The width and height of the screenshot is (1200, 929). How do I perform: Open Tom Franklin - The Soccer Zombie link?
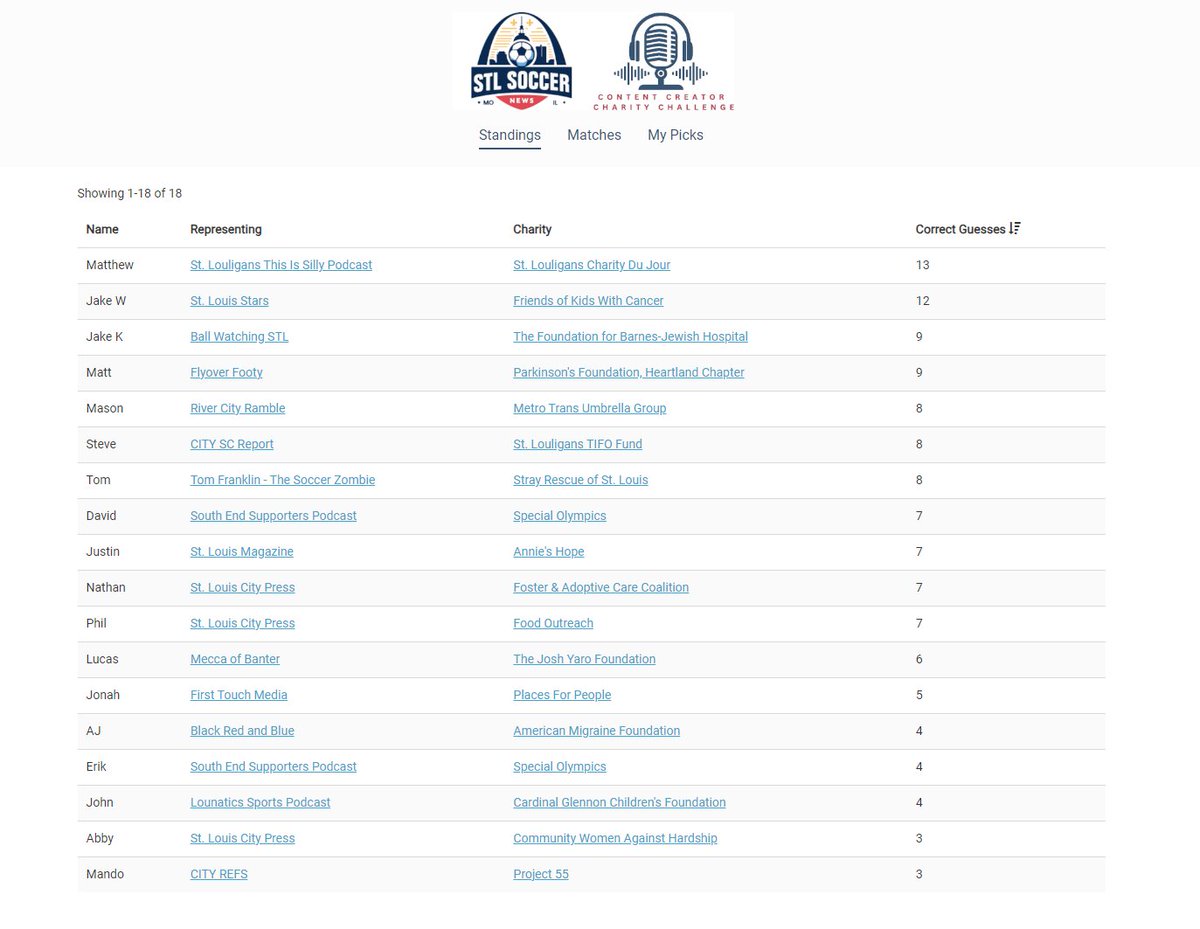click(283, 480)
